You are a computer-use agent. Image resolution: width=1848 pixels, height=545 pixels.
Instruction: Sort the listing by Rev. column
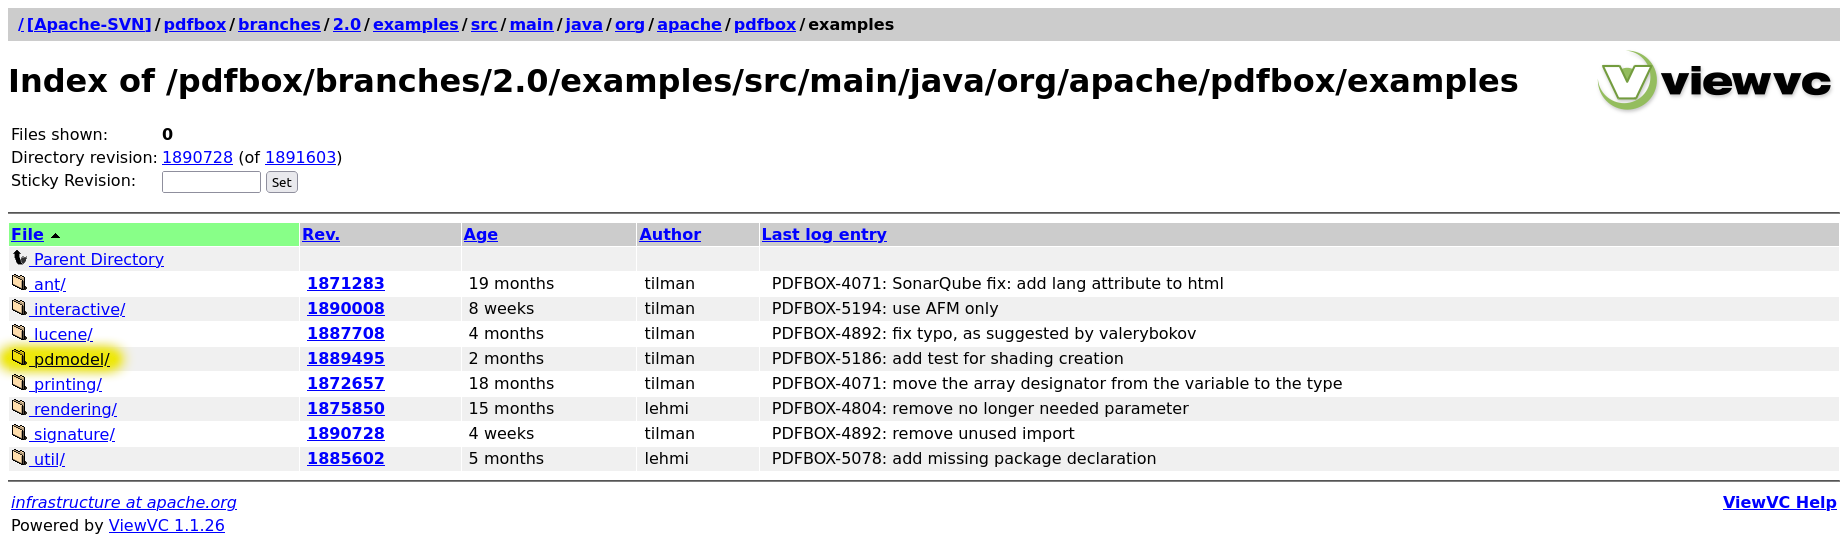coord(321,234)
